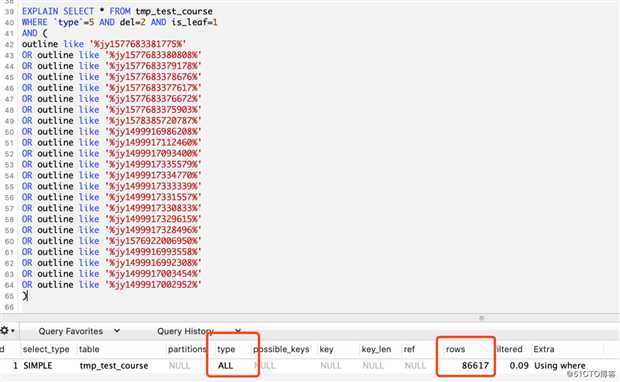620x382 pixels.
Task: Open the gear actions menu
Action: pos(7,331)
